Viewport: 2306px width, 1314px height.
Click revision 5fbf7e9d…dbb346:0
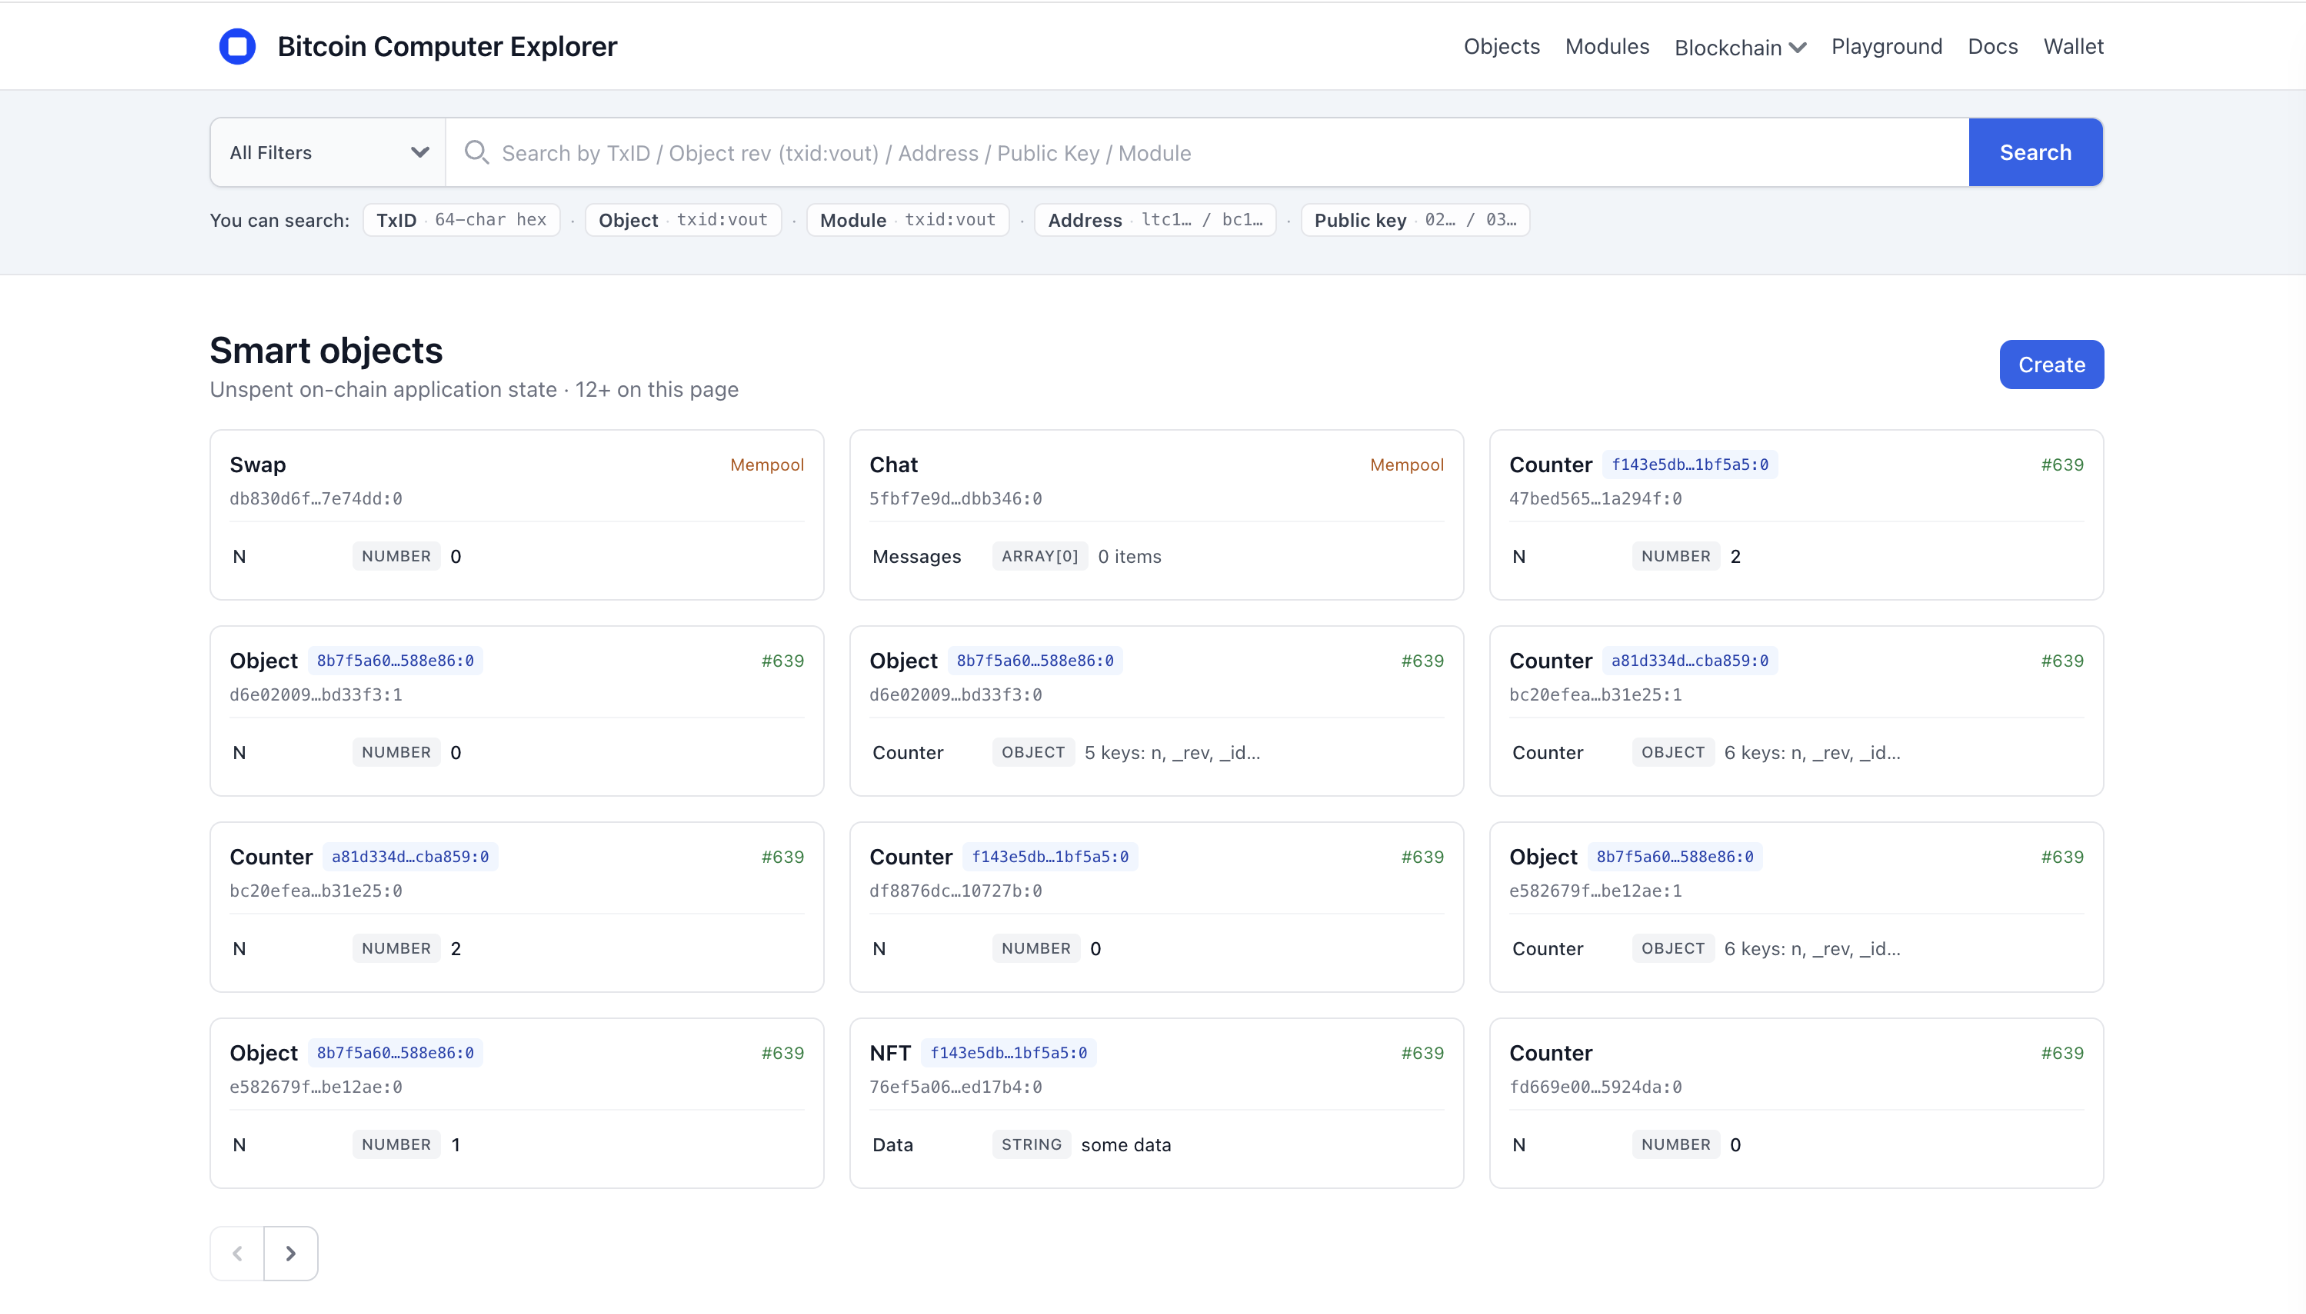(x=955, y=499)
